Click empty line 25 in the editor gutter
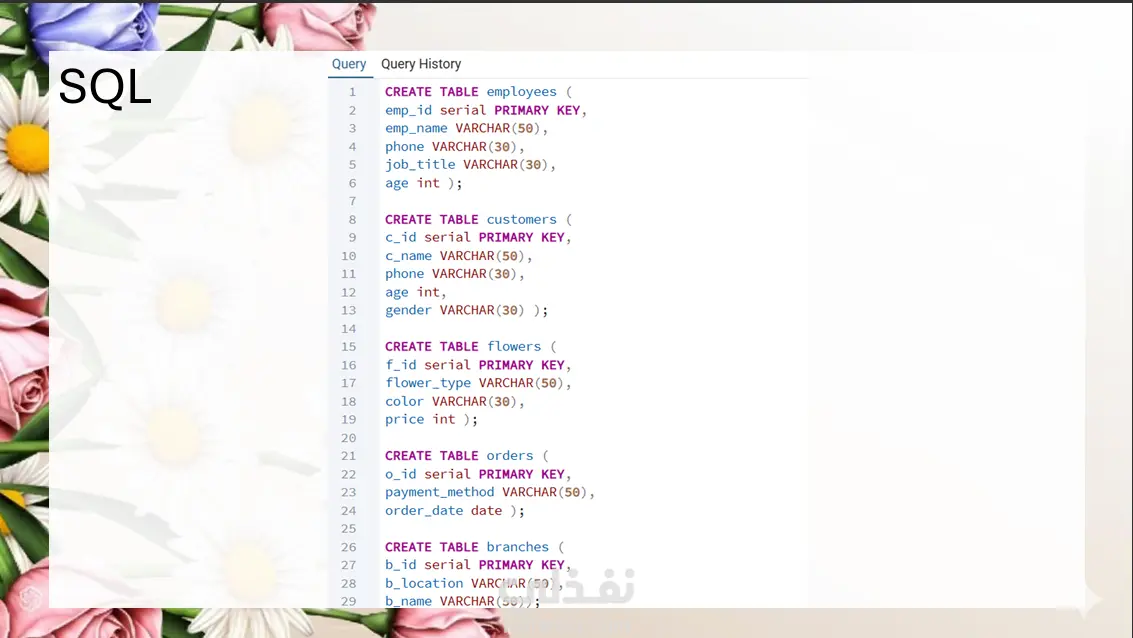This screenshot has width=1133, height=638. (x=348, y=529)
